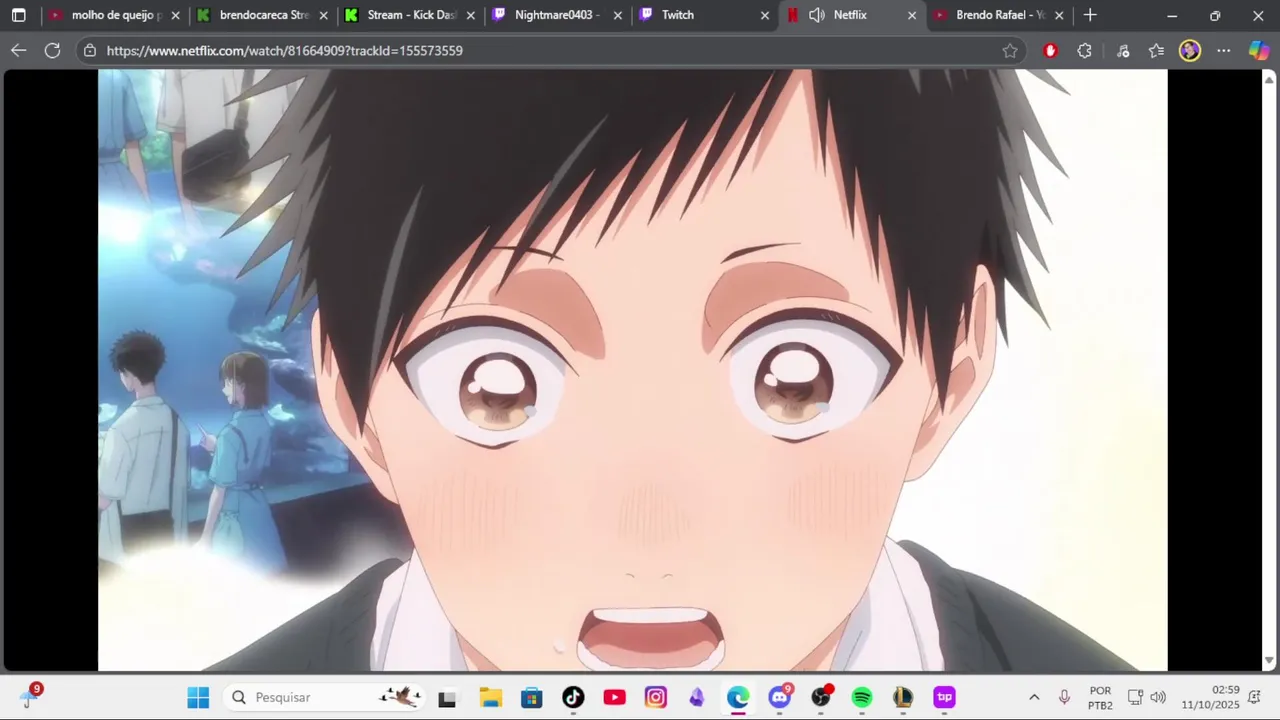
Task: Close the Brendo Rafael tab
Action: pyautogui.click(x=1059, y=15)
